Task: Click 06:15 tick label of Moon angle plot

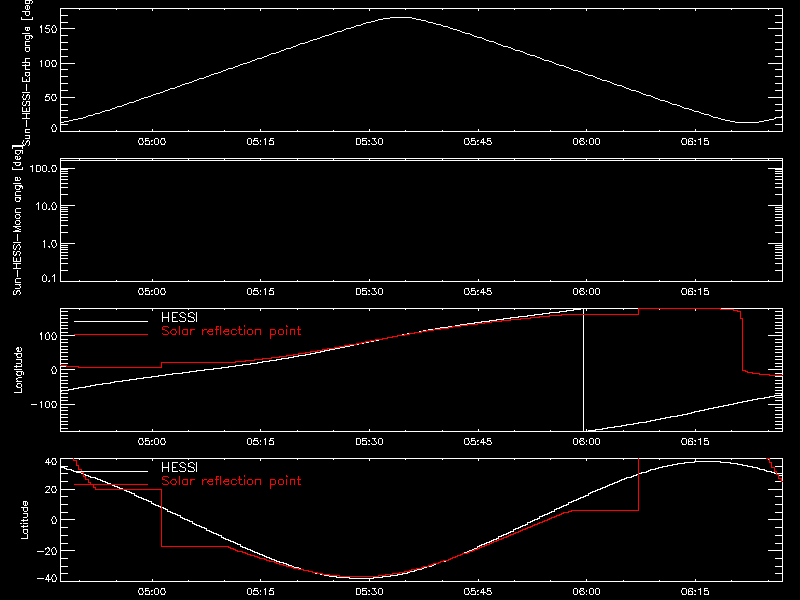Action: 695,292
